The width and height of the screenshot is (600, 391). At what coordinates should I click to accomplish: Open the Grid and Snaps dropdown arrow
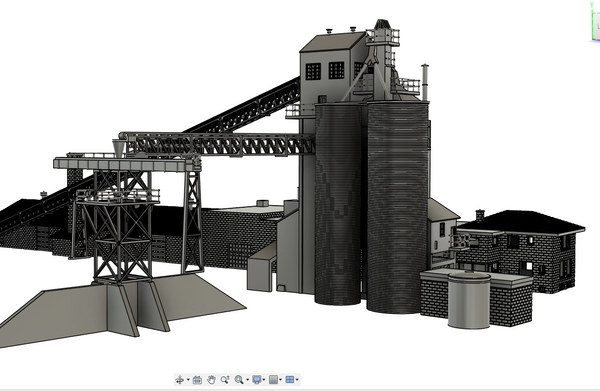[281, 380]
